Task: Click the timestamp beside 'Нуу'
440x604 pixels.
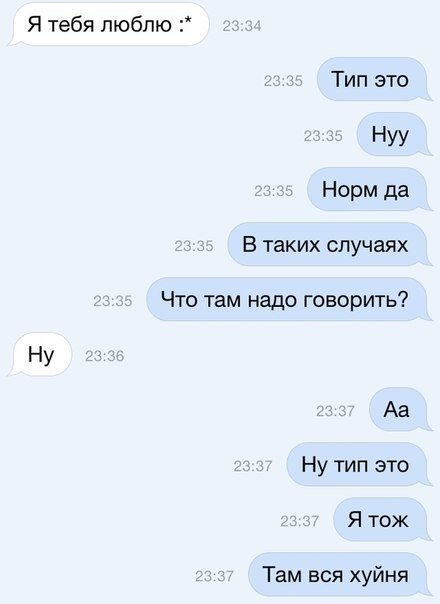Action: (x=323, y=136)
